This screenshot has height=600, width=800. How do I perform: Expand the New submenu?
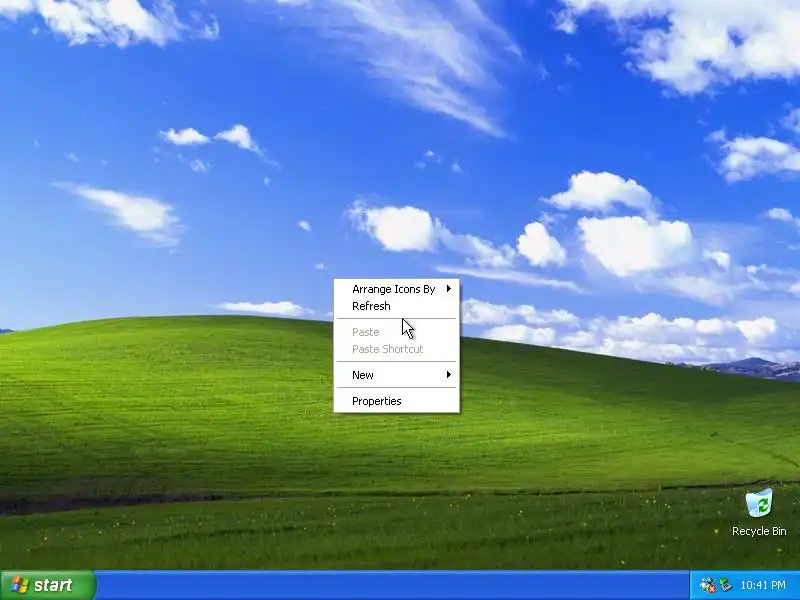click(x=396, y=375)
